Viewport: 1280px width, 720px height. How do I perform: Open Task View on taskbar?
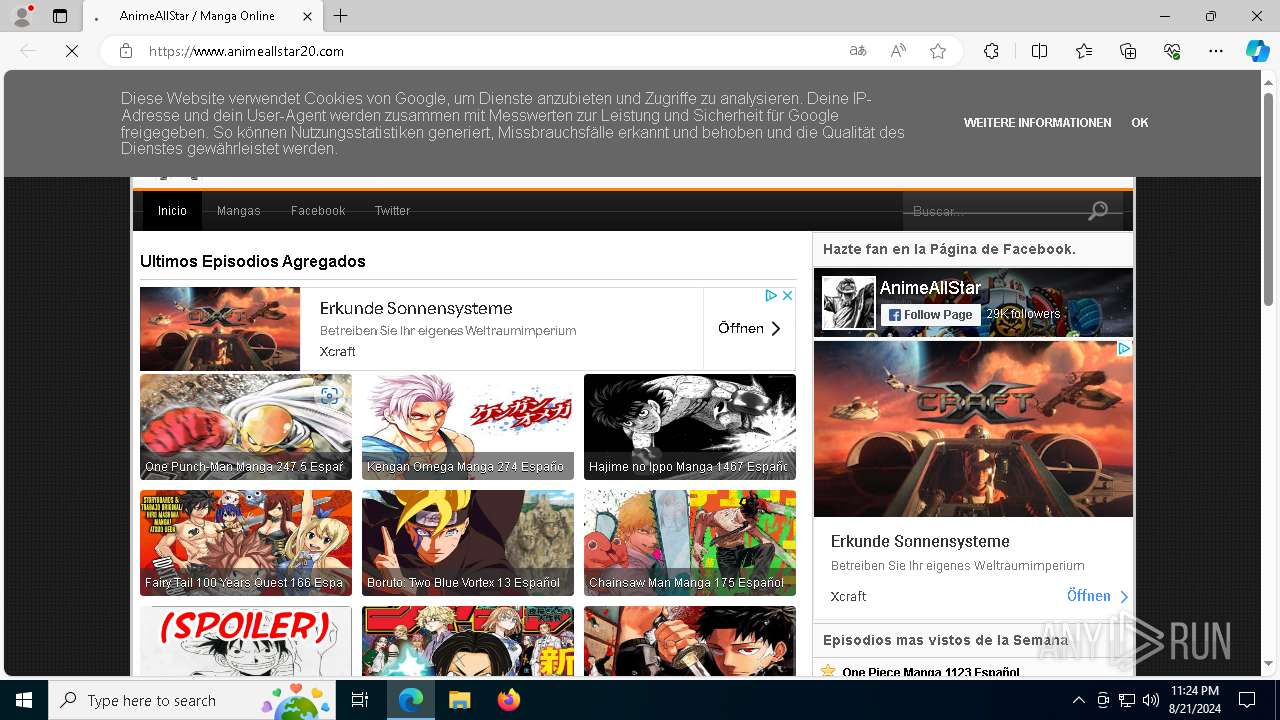[360, 700]
